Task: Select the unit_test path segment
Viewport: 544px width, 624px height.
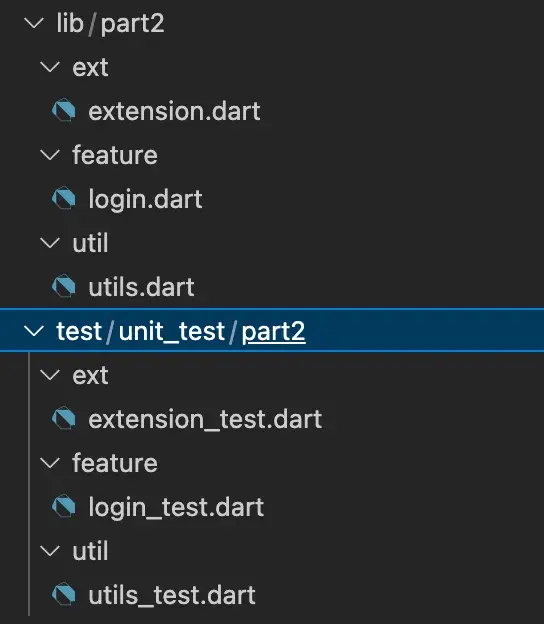Action: (172, 332)
